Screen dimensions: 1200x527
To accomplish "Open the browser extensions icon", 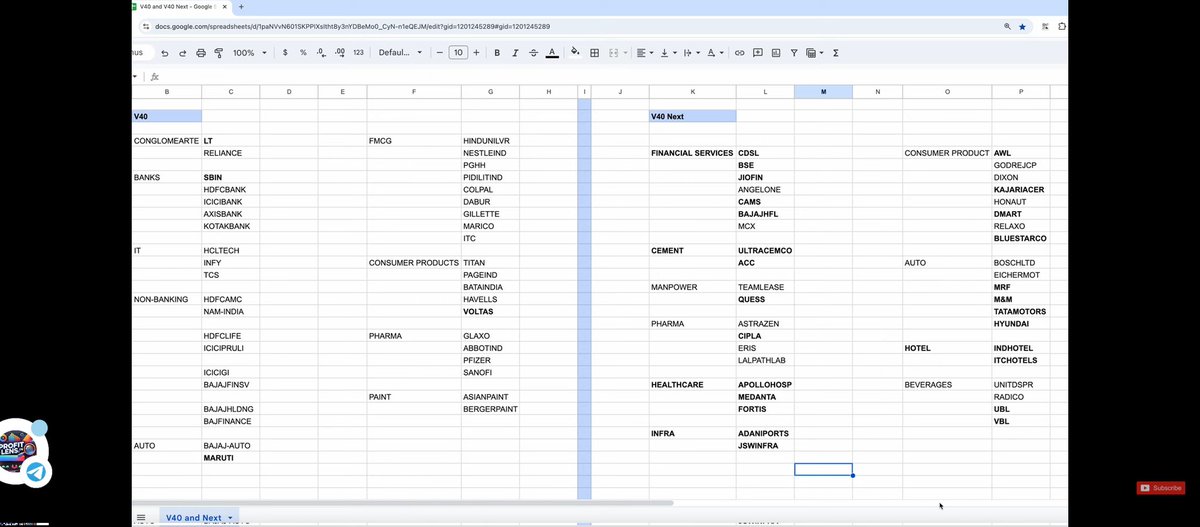I will pos(1062,27).
